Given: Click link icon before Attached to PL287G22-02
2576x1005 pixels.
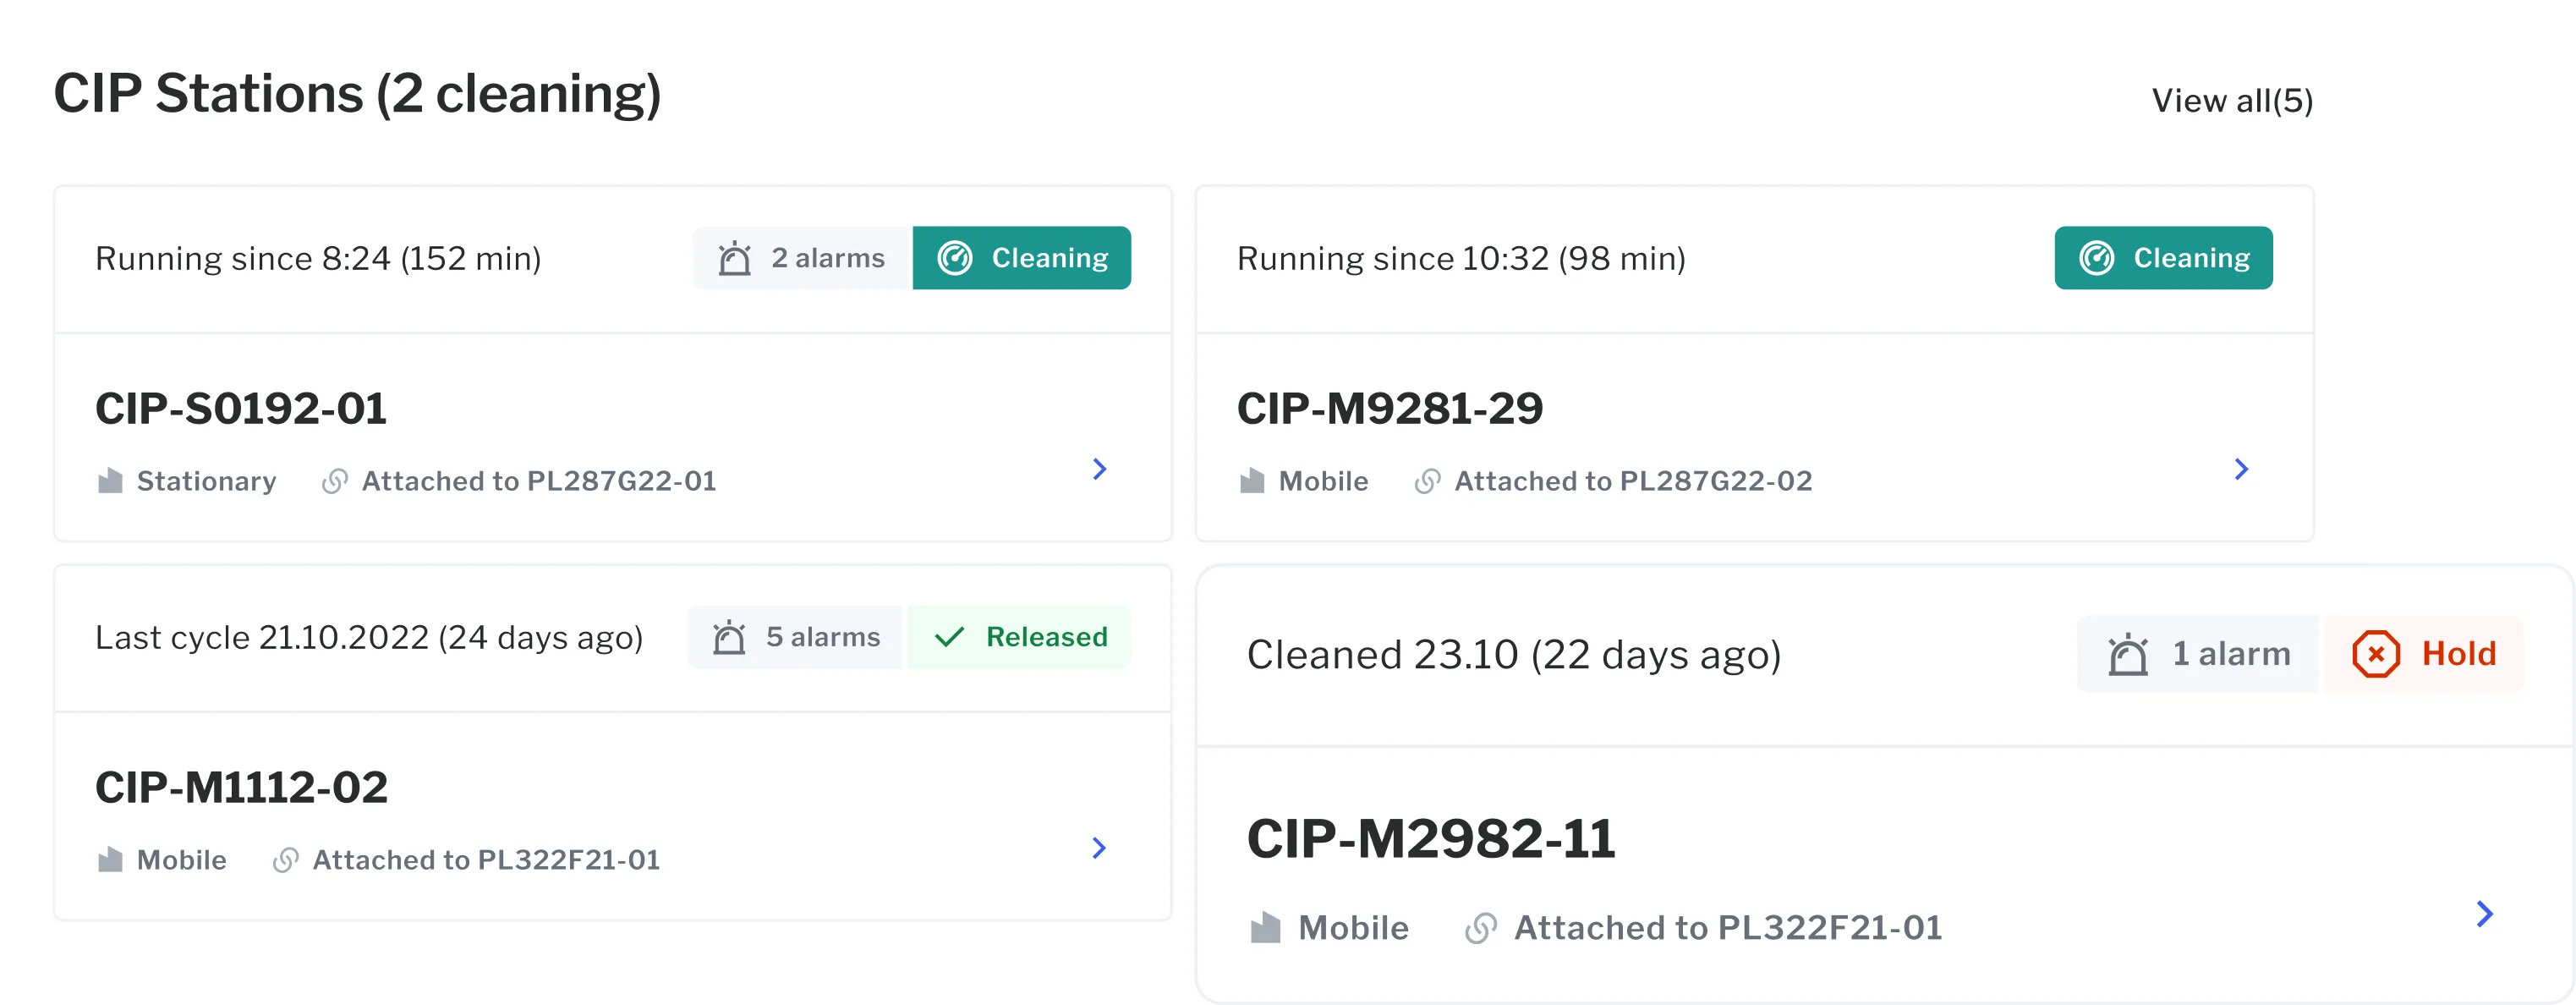Looking at the screenshot, I should [x=1428, y=481].
